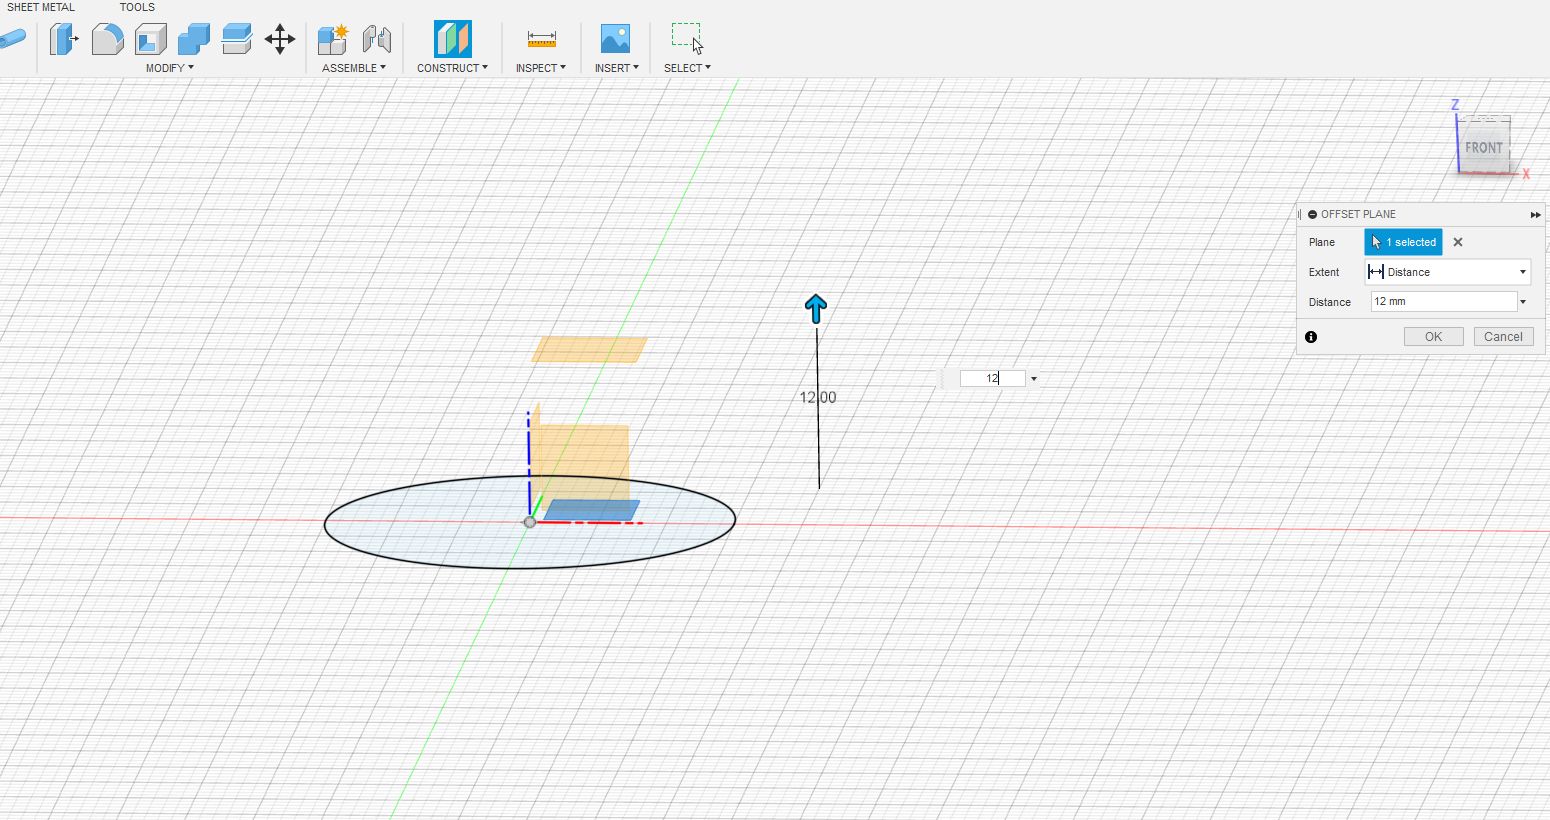Toggle collapse of the Offset Plane dialog header
Viewport: 1550px width, 820px height.
[x=1311, y=214]
